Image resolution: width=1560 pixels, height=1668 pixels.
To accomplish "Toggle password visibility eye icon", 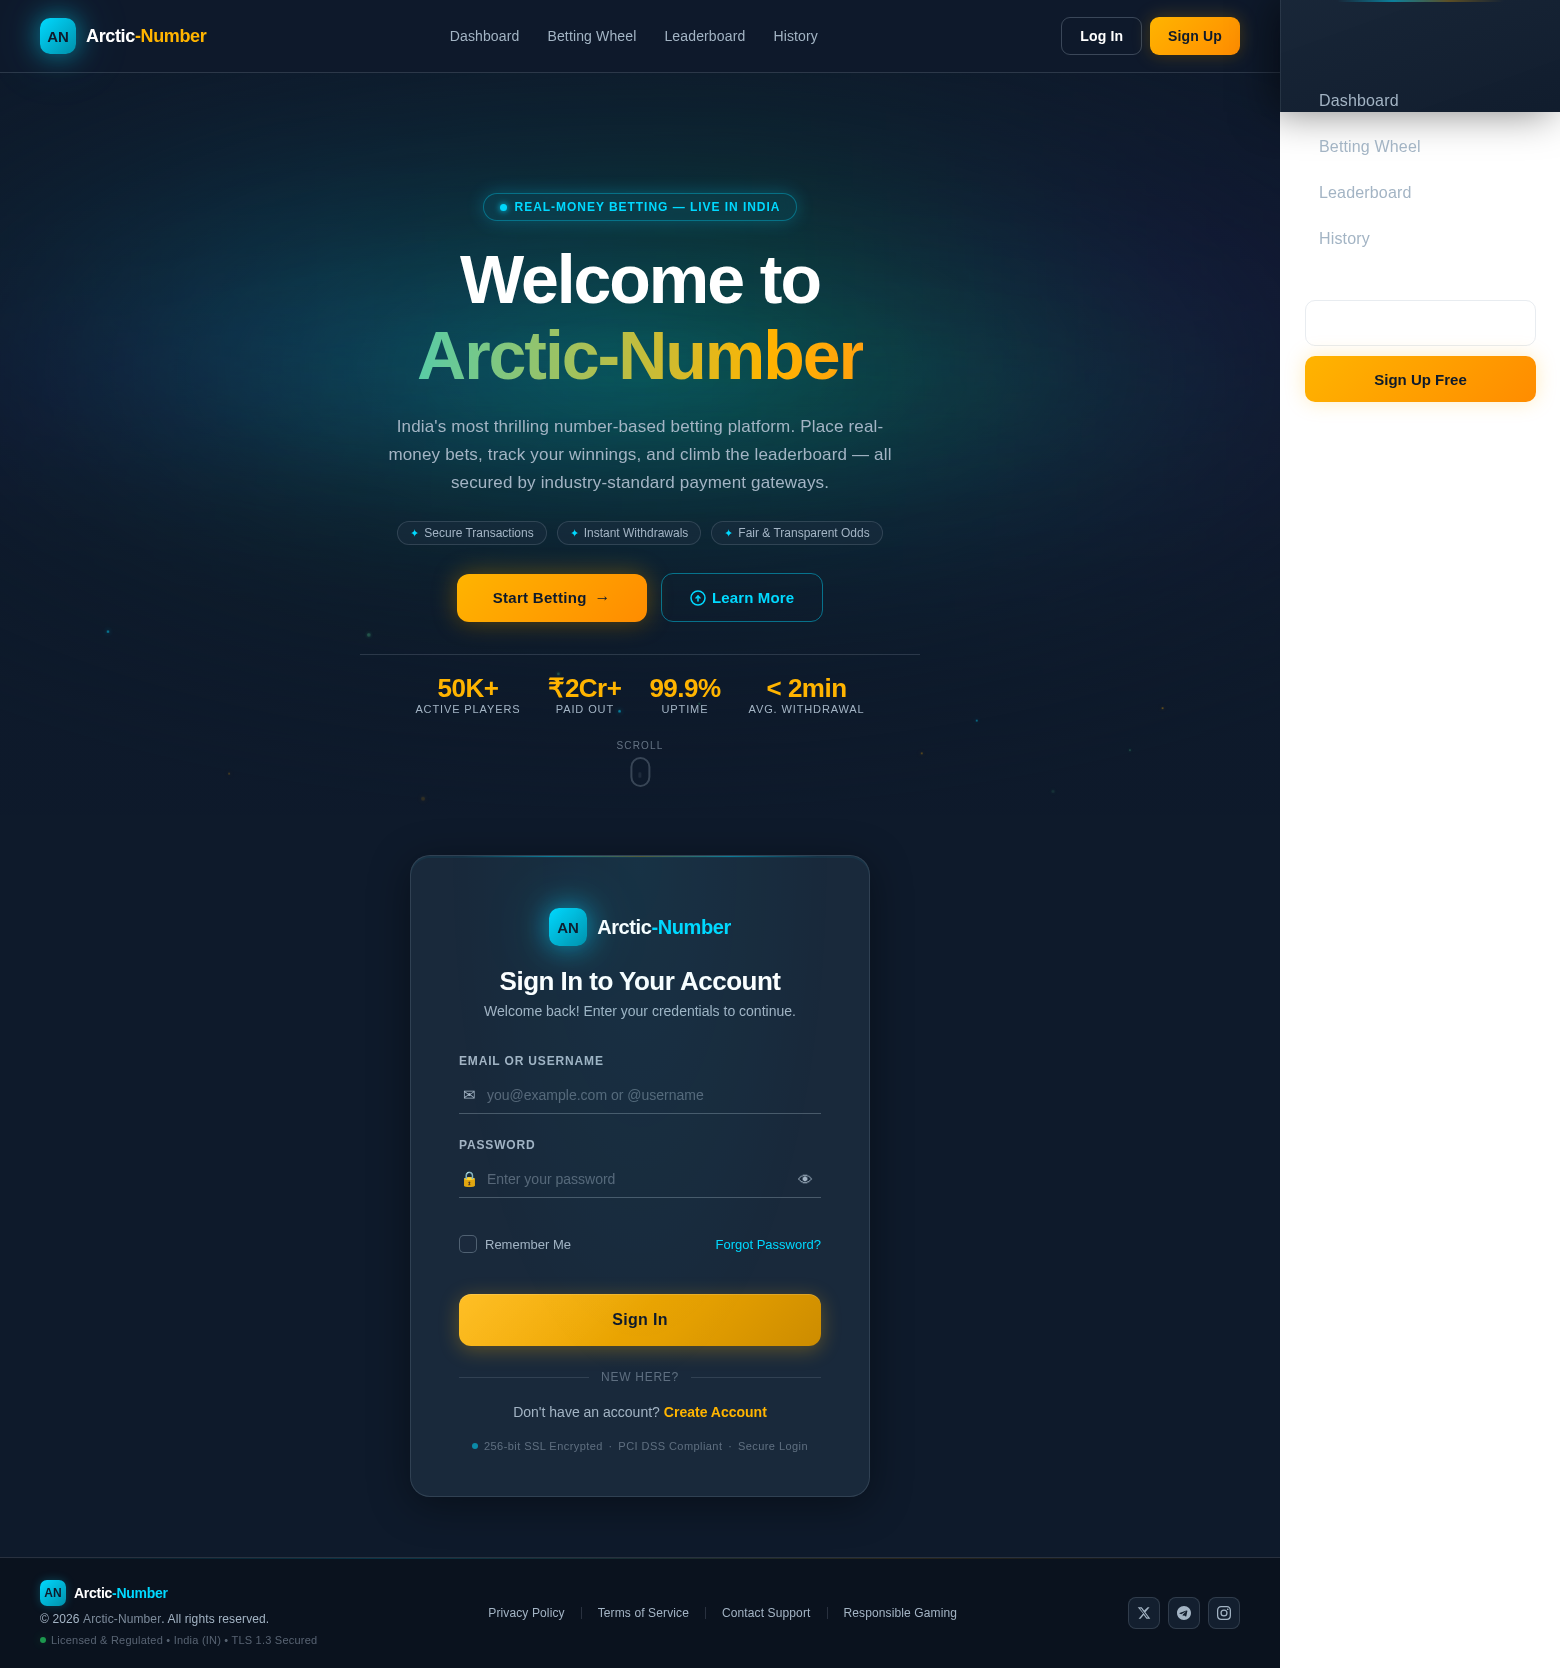I will (805, 1179).
